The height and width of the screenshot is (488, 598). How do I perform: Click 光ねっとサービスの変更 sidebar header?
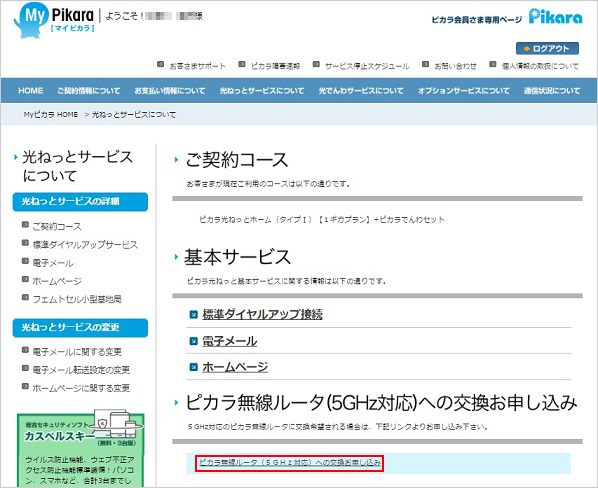click(x=80, y=328)
